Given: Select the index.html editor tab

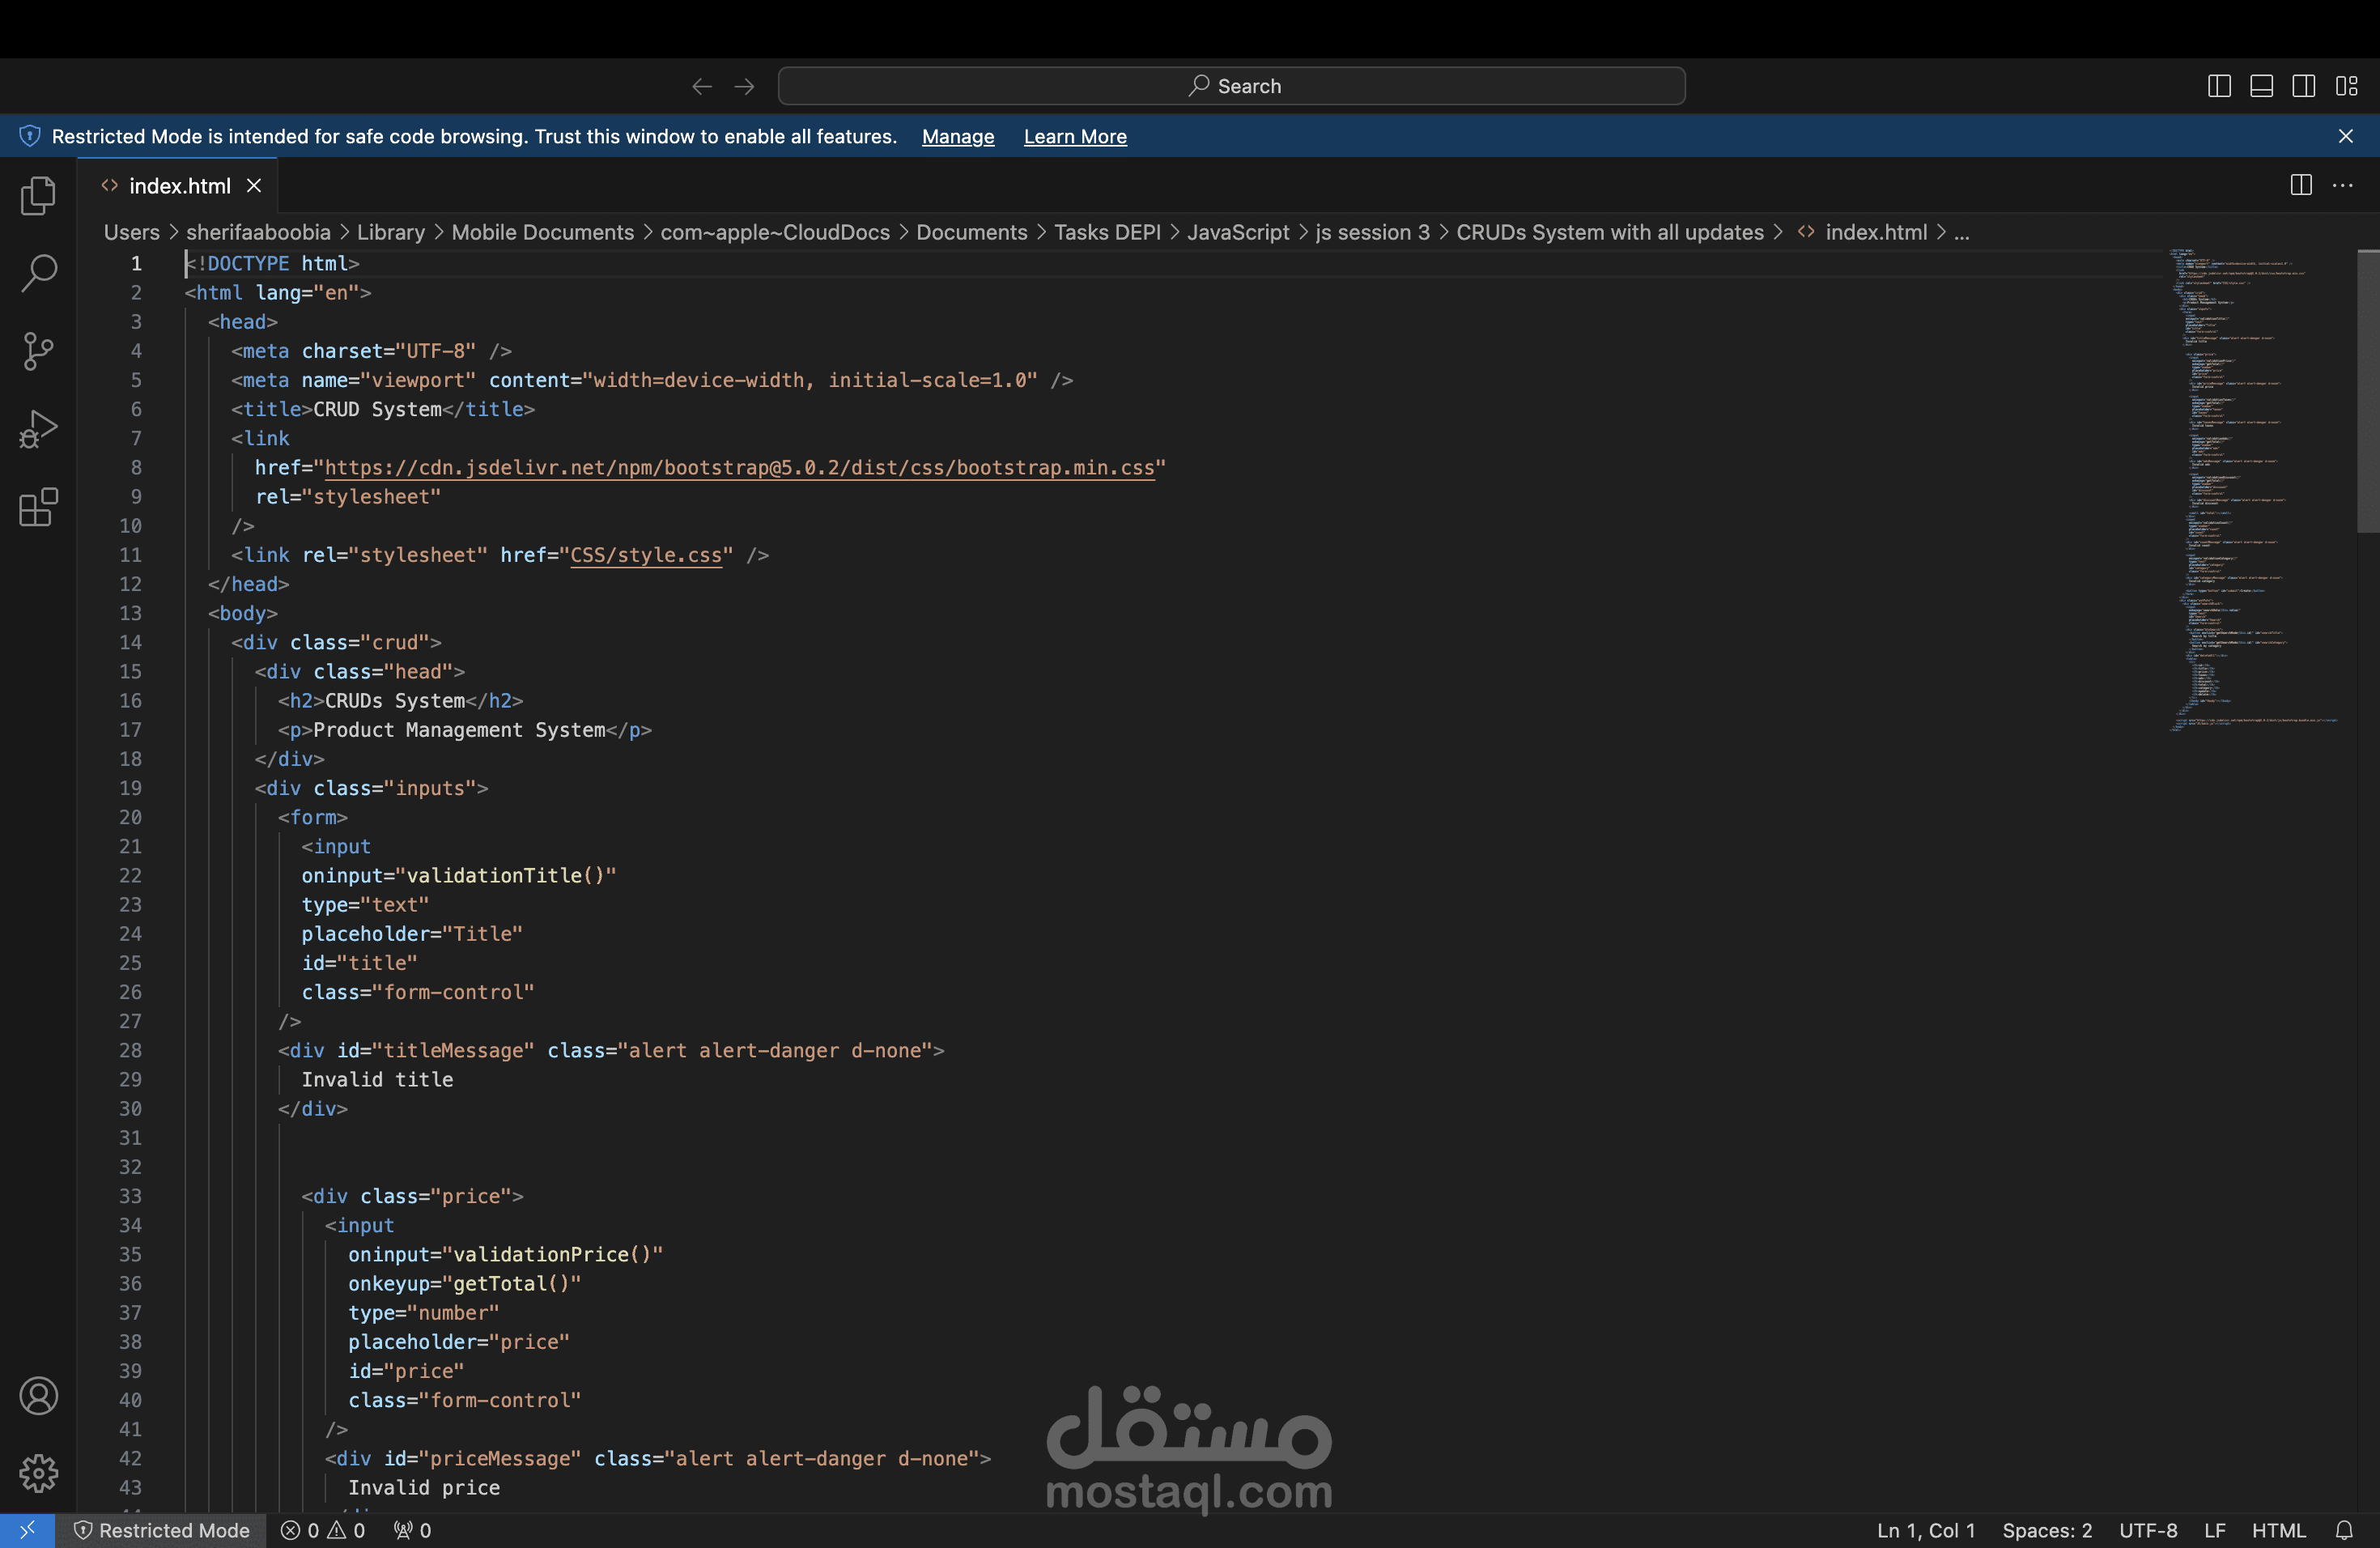Looking at the screenshot, I should (x=179, y=186).
